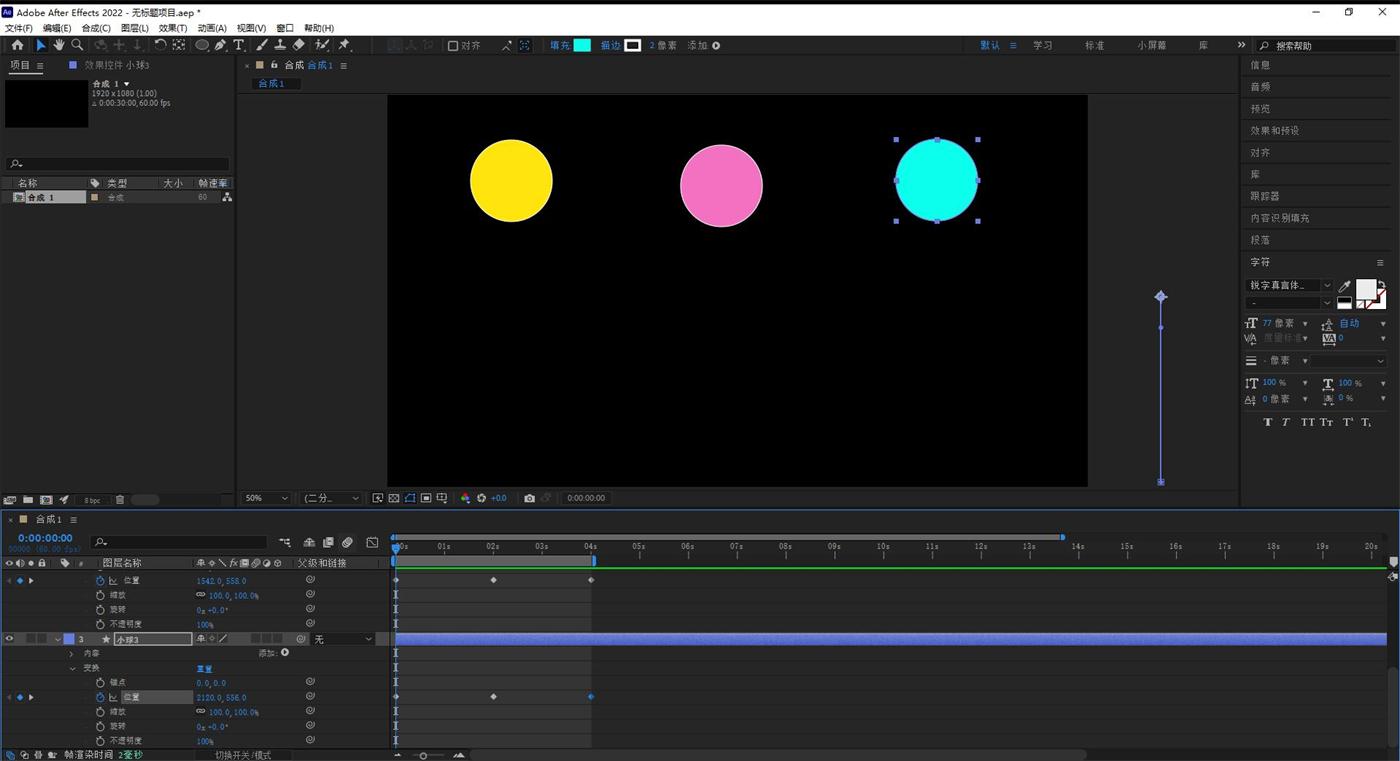Collapse layer 3 小球3 twirl arrow

(58, 639)
